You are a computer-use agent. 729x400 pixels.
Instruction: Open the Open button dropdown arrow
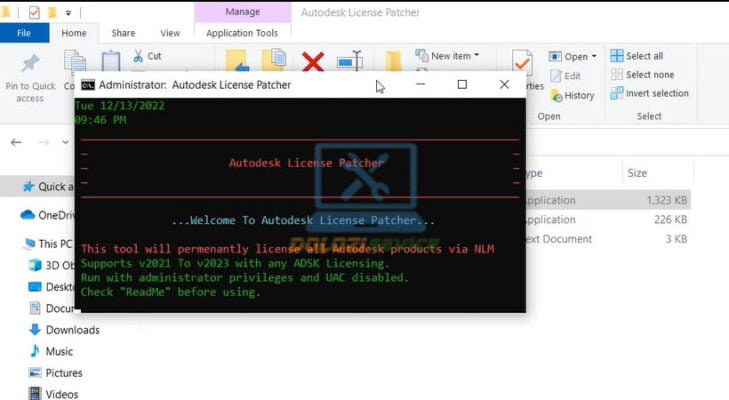click(594, 57)
